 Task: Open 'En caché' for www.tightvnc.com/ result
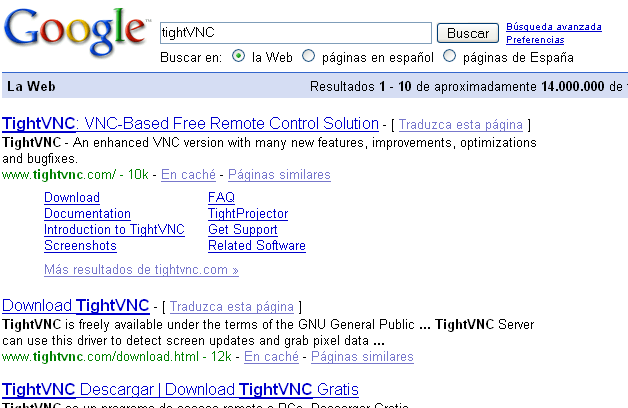[188, 175]
